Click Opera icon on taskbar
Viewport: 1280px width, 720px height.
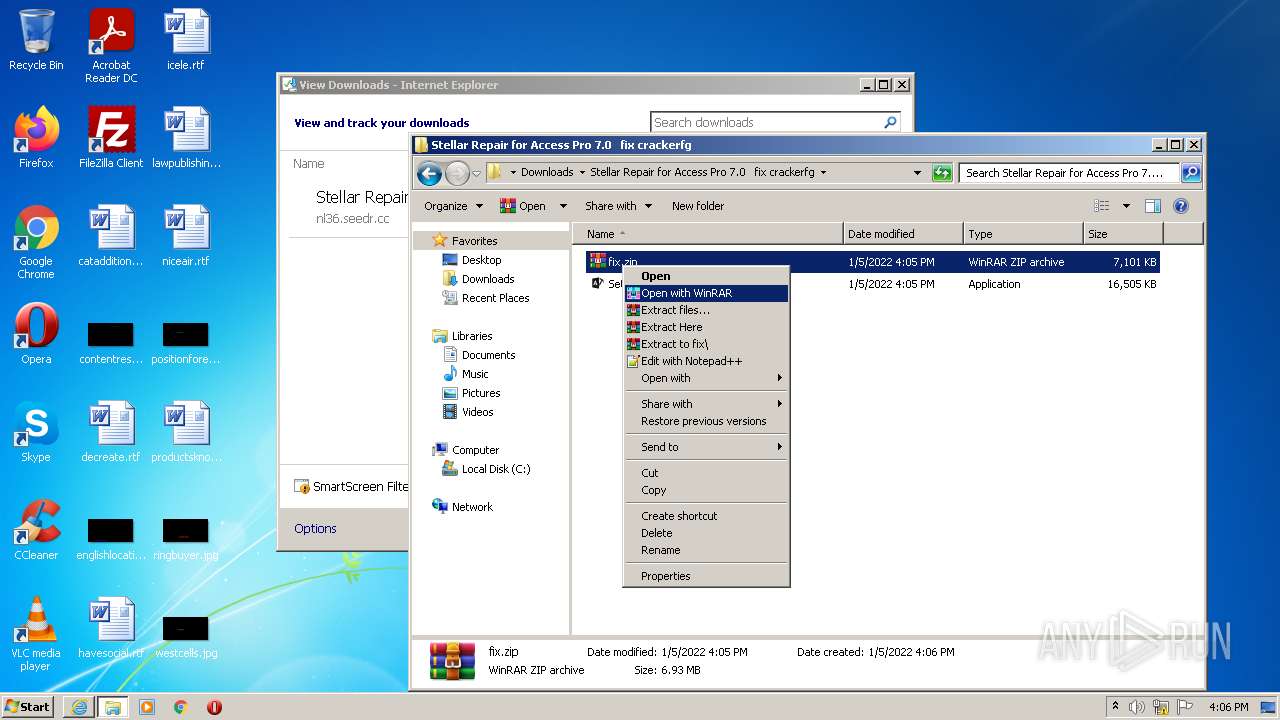click(214, 707)
